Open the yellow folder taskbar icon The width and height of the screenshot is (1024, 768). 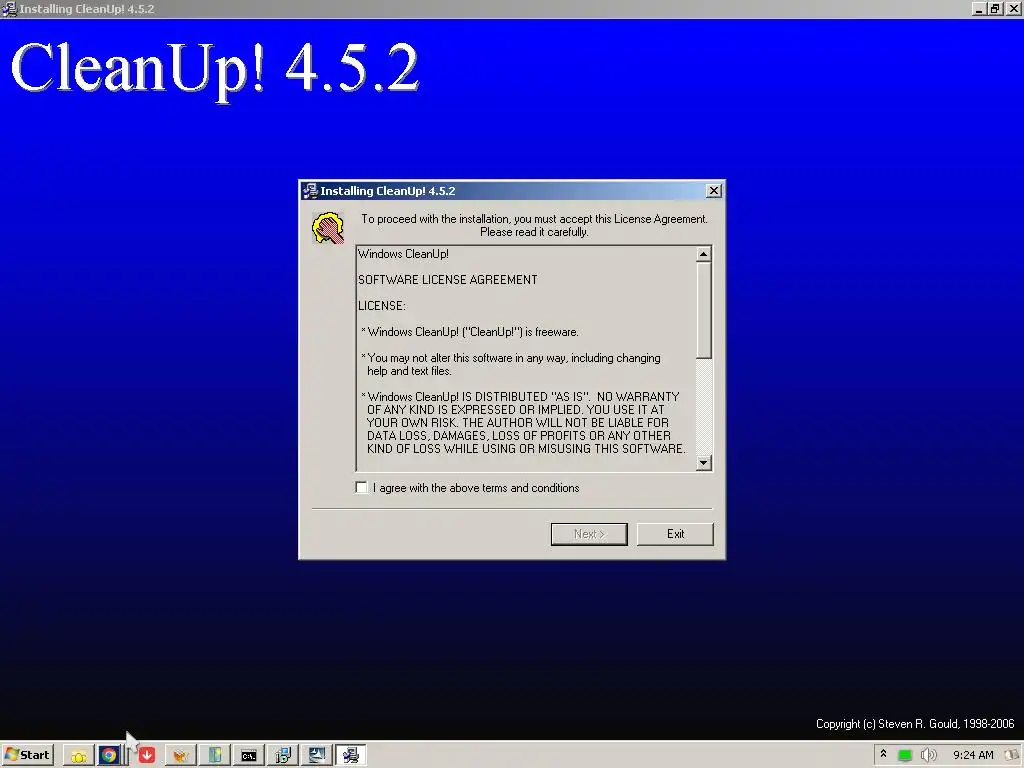[x=78, y=756]
